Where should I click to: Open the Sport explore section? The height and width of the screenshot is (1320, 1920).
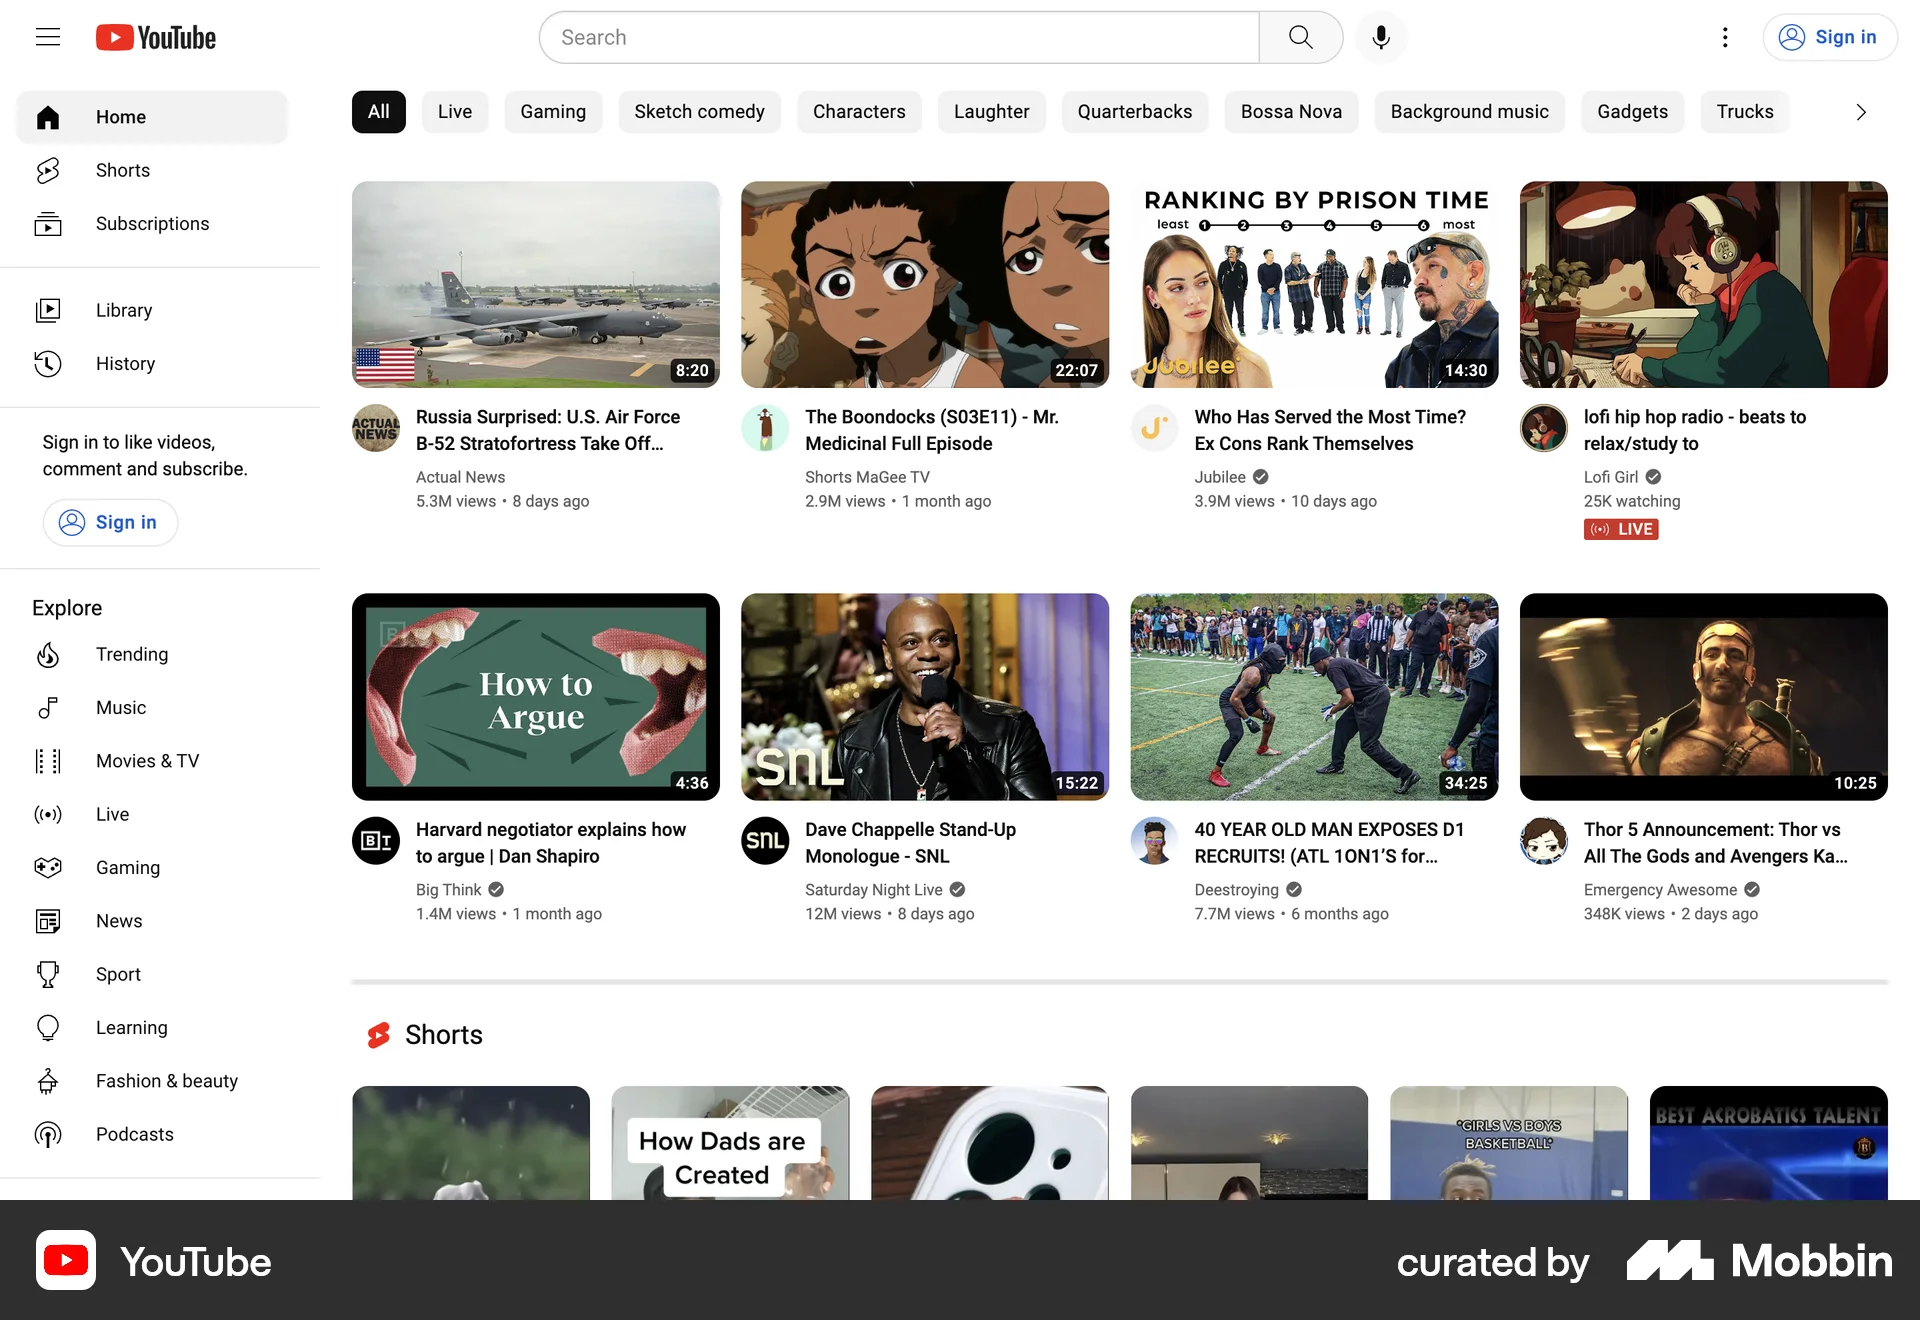118,974
